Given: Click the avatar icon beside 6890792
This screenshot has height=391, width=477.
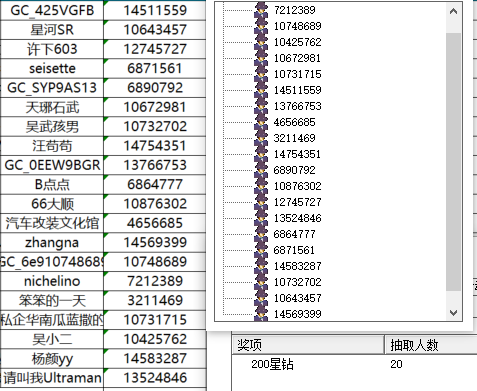Looking at the screenshot, I should 261,170.
